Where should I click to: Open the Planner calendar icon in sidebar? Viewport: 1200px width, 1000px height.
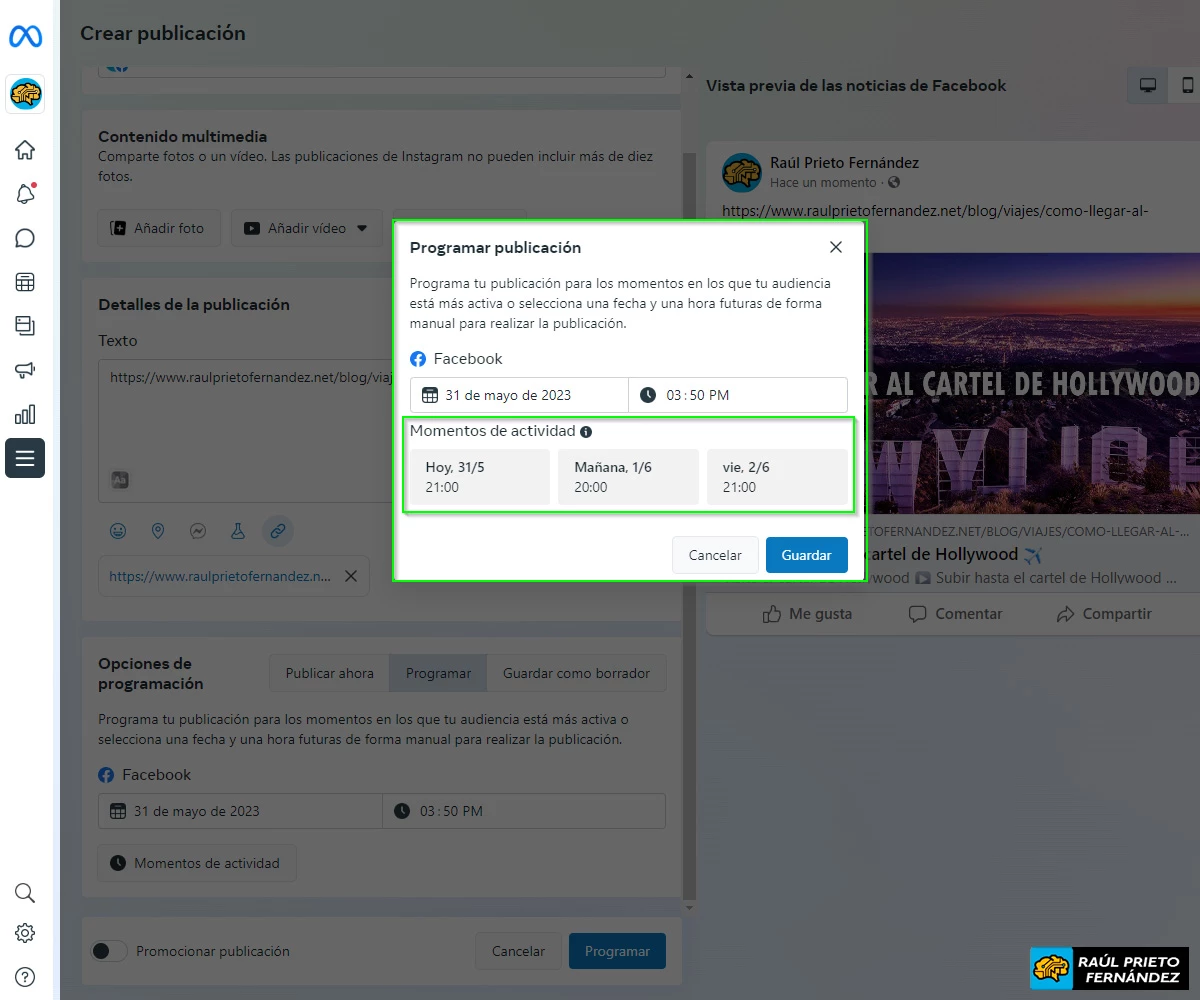(25, 281)
